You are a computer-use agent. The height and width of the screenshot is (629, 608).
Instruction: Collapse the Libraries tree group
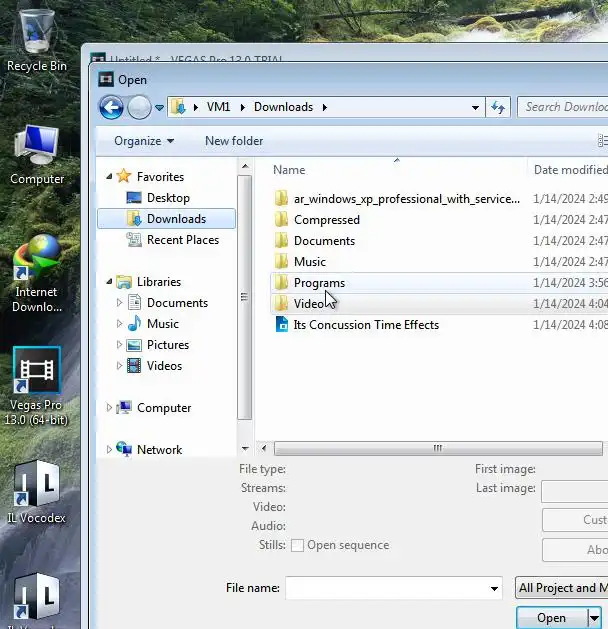point(109,282)
